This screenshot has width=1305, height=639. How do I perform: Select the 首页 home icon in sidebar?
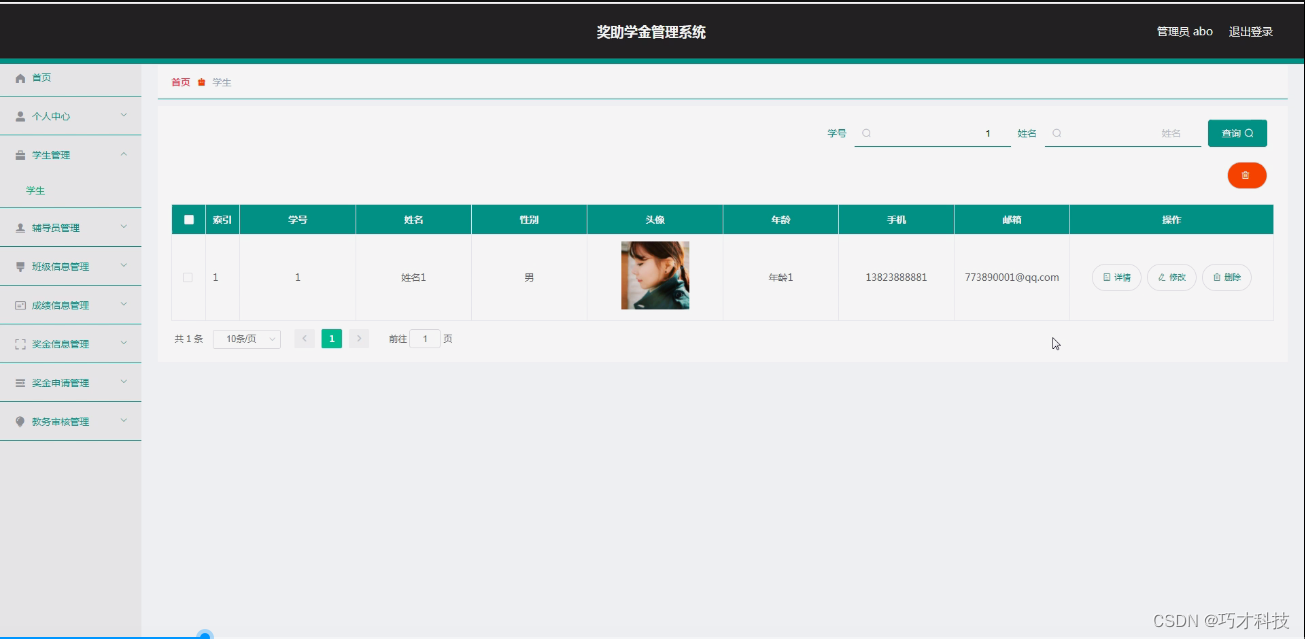click(x=20, y=78)
